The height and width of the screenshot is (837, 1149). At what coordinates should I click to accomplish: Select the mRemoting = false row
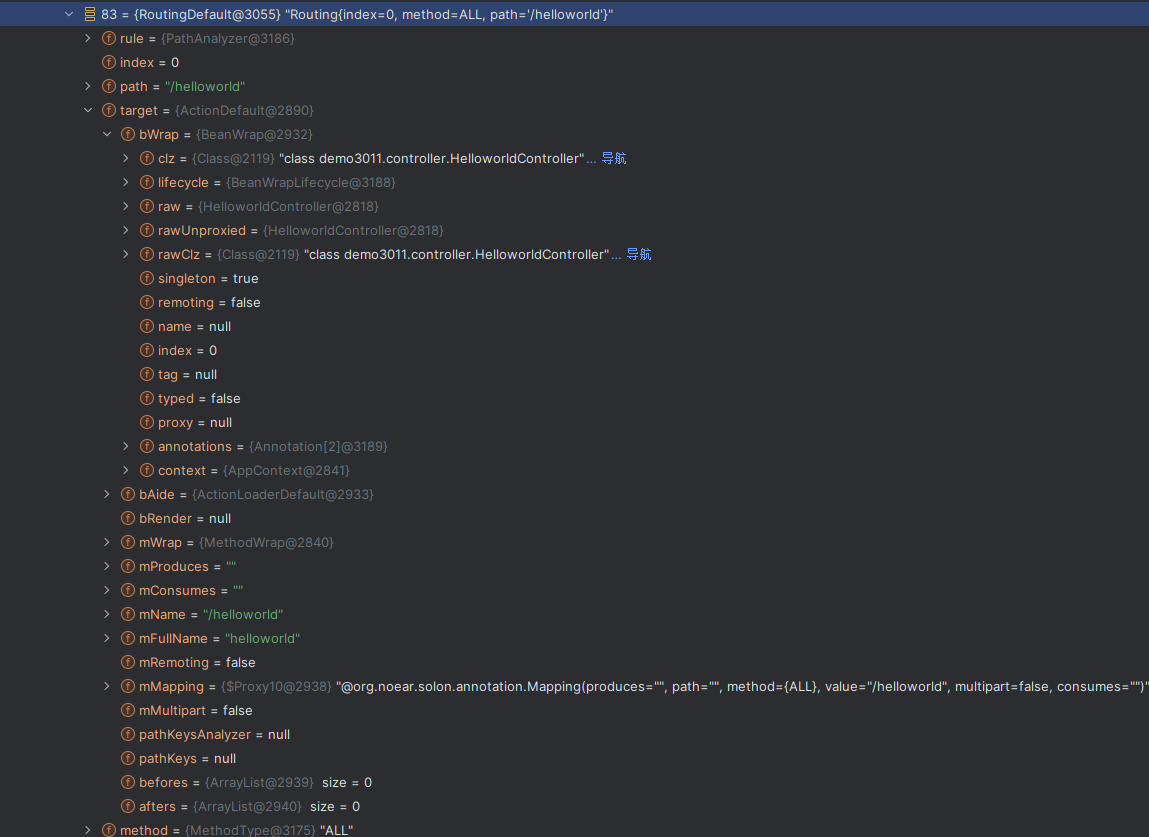[x=574, y=662]
